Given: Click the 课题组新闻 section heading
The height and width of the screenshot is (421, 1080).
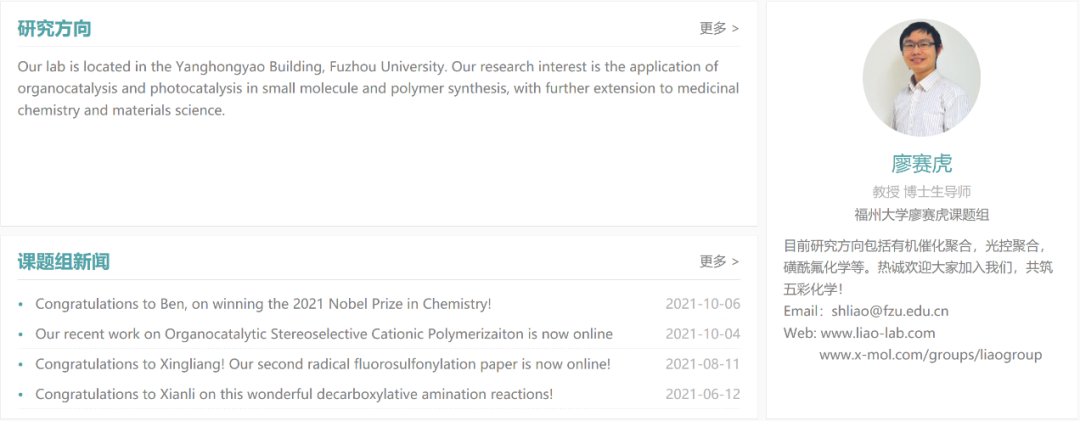Looking at the screenshot, I should click(x=63, y=262).
